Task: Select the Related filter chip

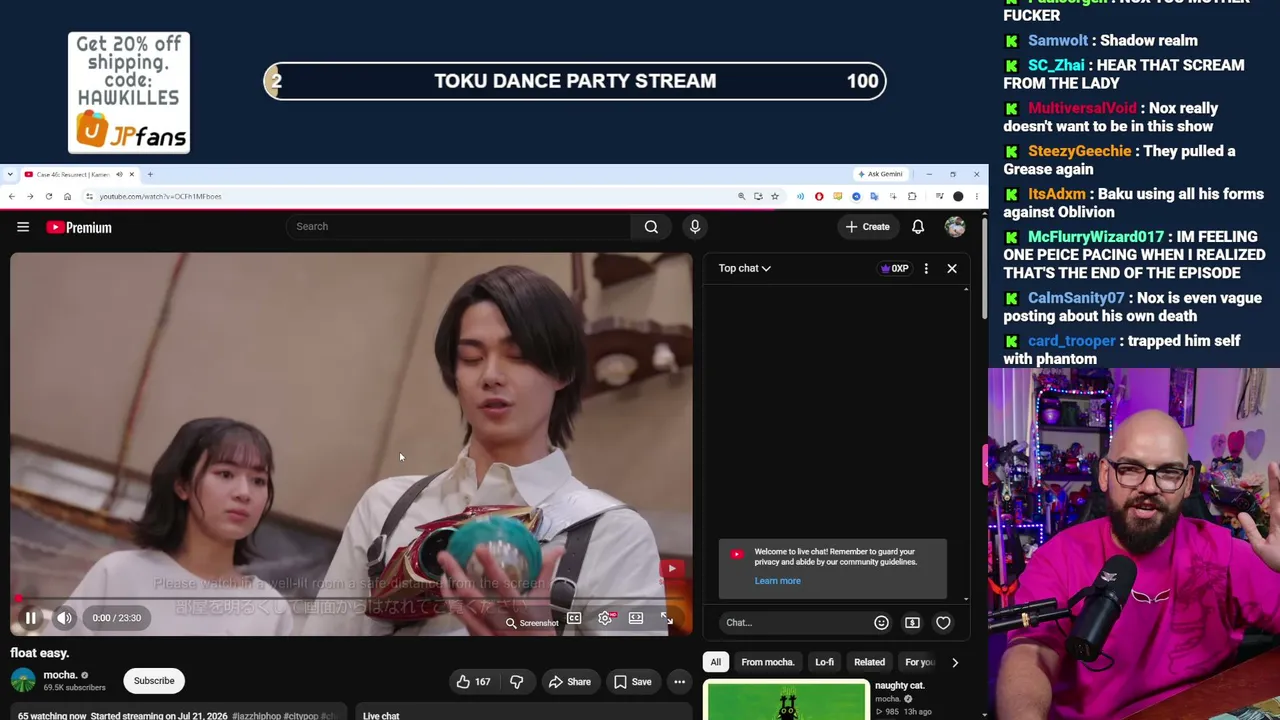Action: click(869, 662)
